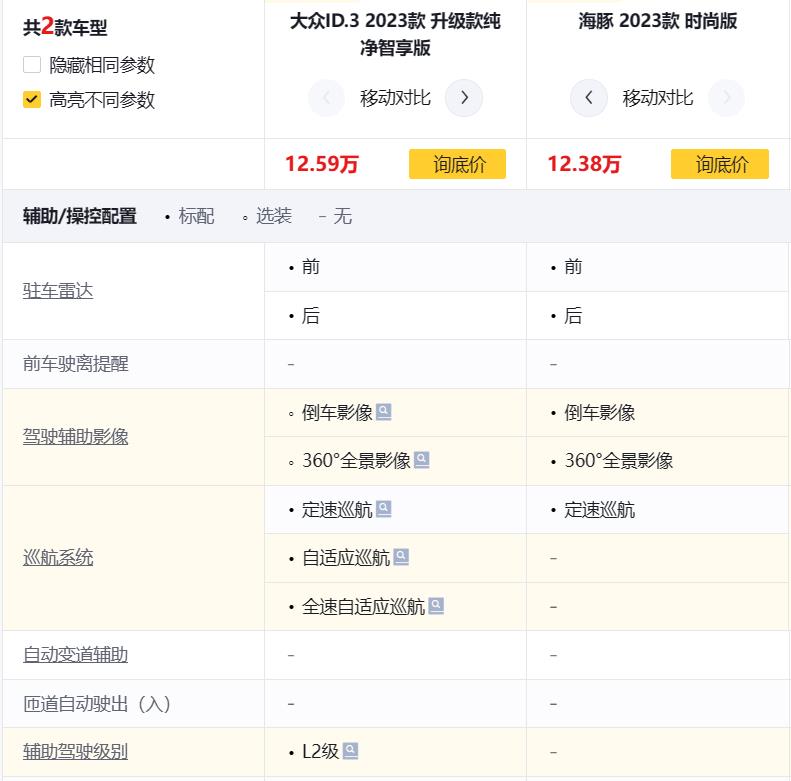Screen dimensions: 791x781
Task: Open 驻车雷达 parameter link
Action: (58, 291)
